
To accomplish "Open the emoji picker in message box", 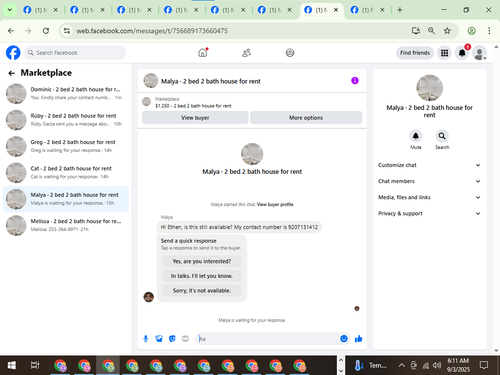I will [344, 339].
